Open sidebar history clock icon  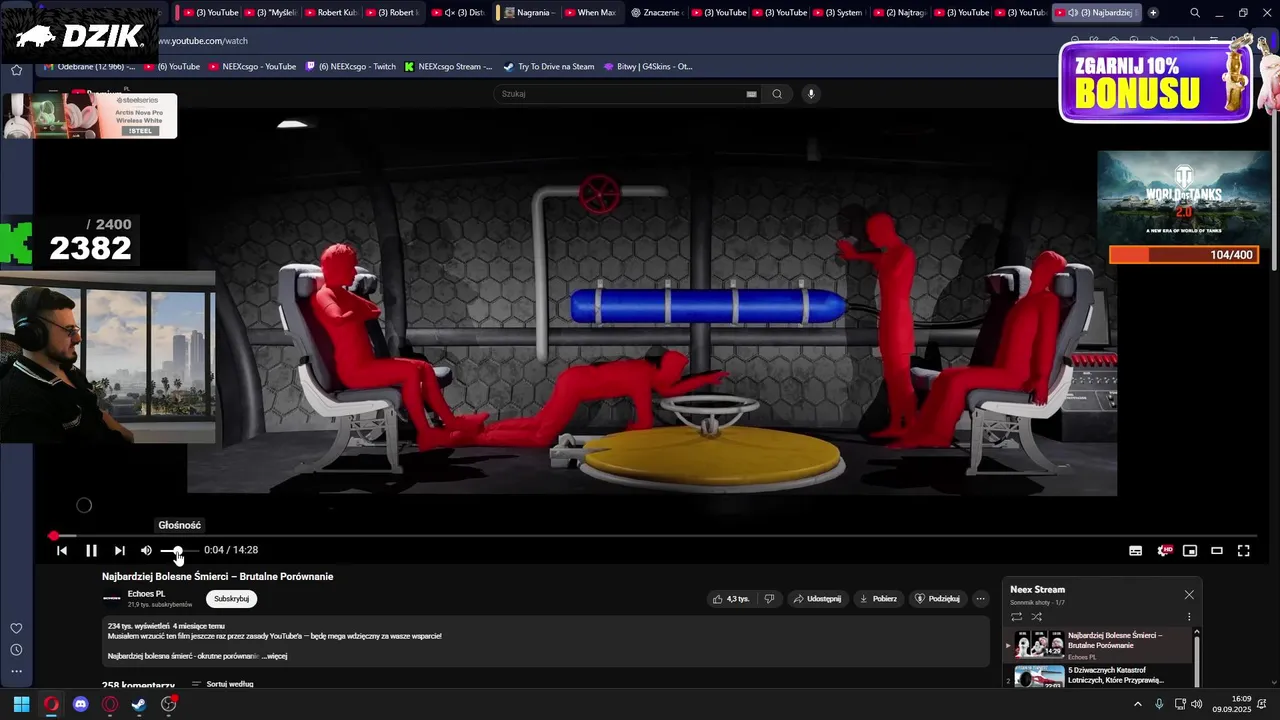pyautogui.click(x=16, y=650)
